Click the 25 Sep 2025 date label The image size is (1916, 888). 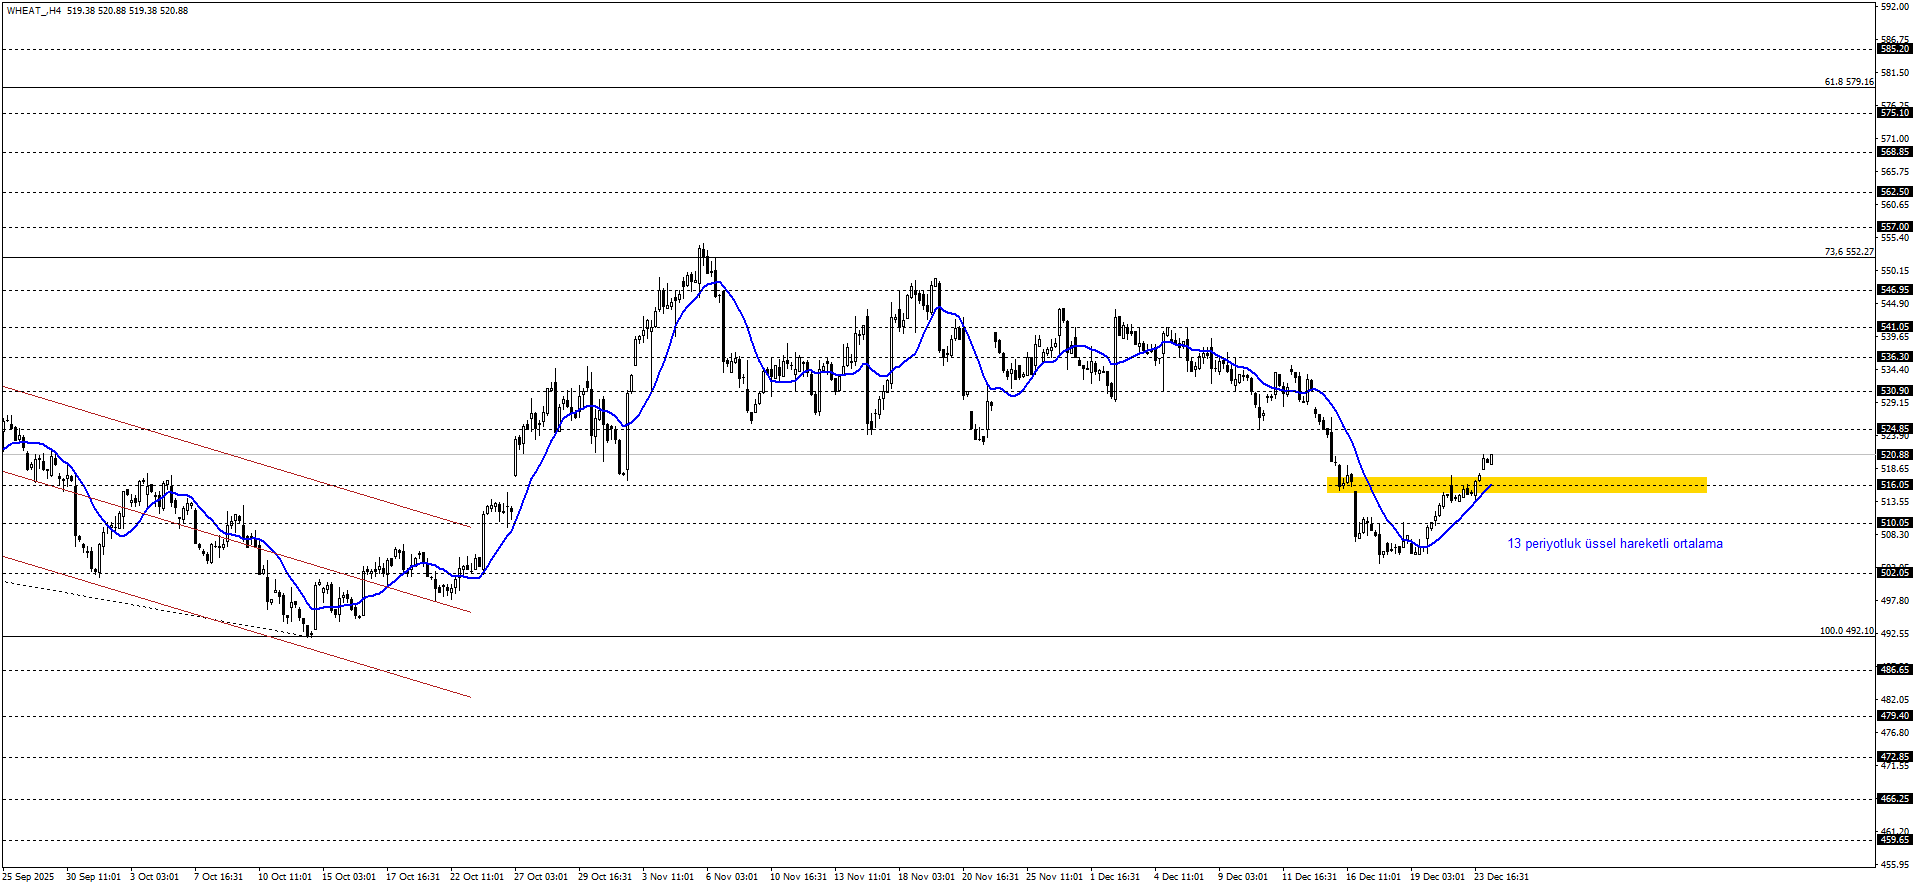click(x=28, y=877)
